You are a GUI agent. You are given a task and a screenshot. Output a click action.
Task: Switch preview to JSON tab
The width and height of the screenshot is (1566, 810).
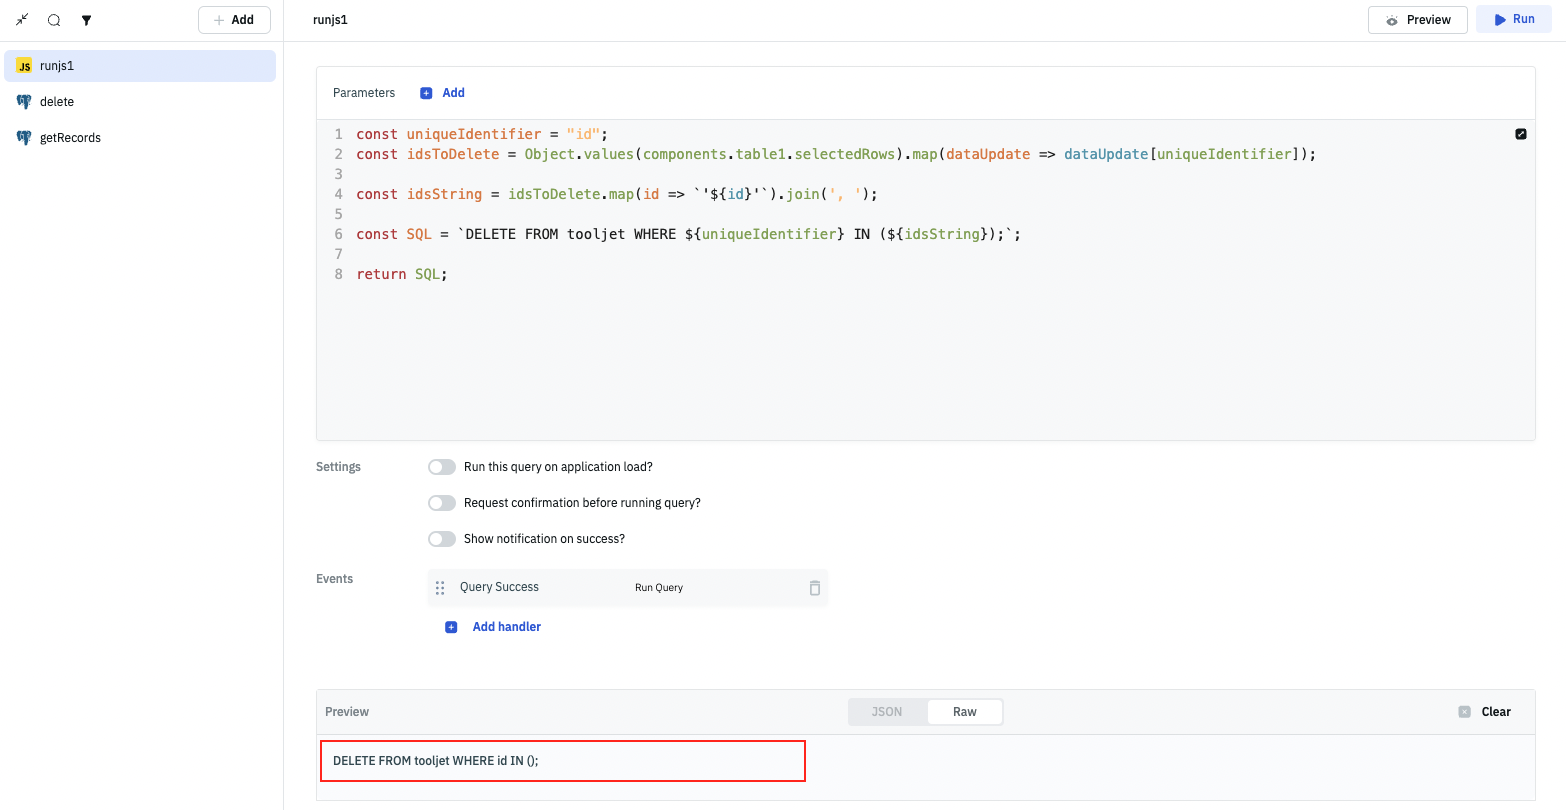click(x=887, y=712)
